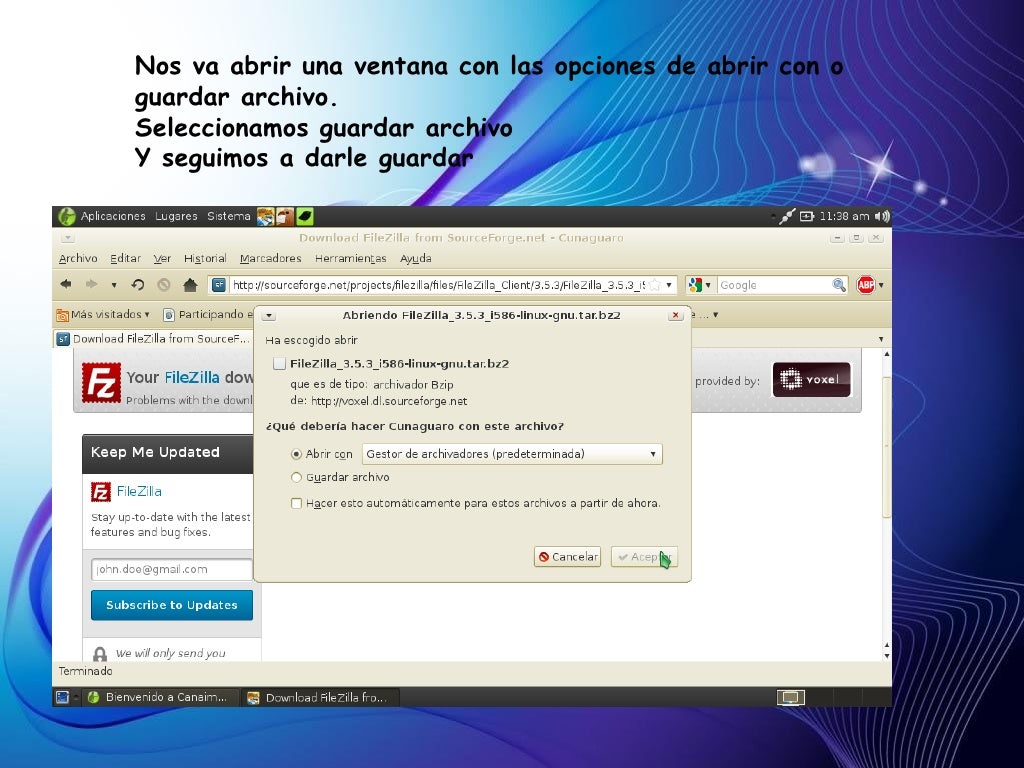Stop loading with the stop icon
Screen dimensions: 1024x768
click(x=163, y=285)
